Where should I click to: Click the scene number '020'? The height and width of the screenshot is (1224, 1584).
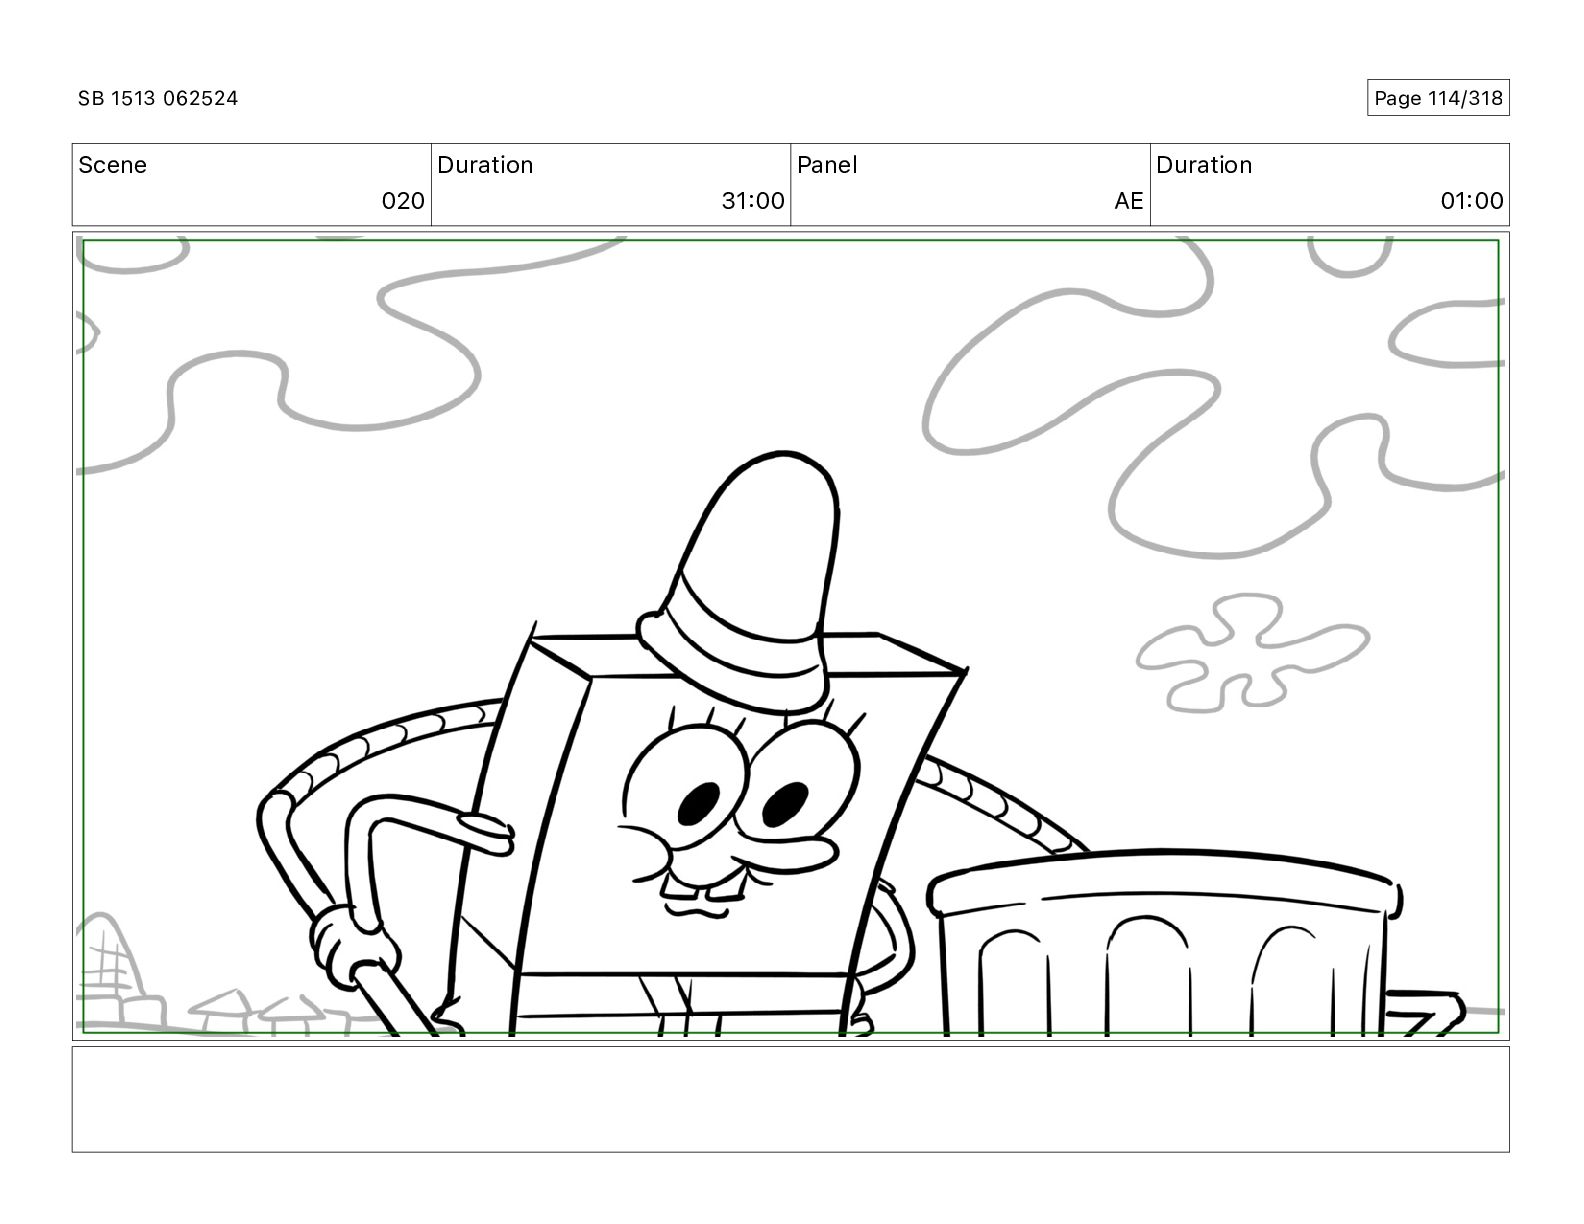[403, 201]
